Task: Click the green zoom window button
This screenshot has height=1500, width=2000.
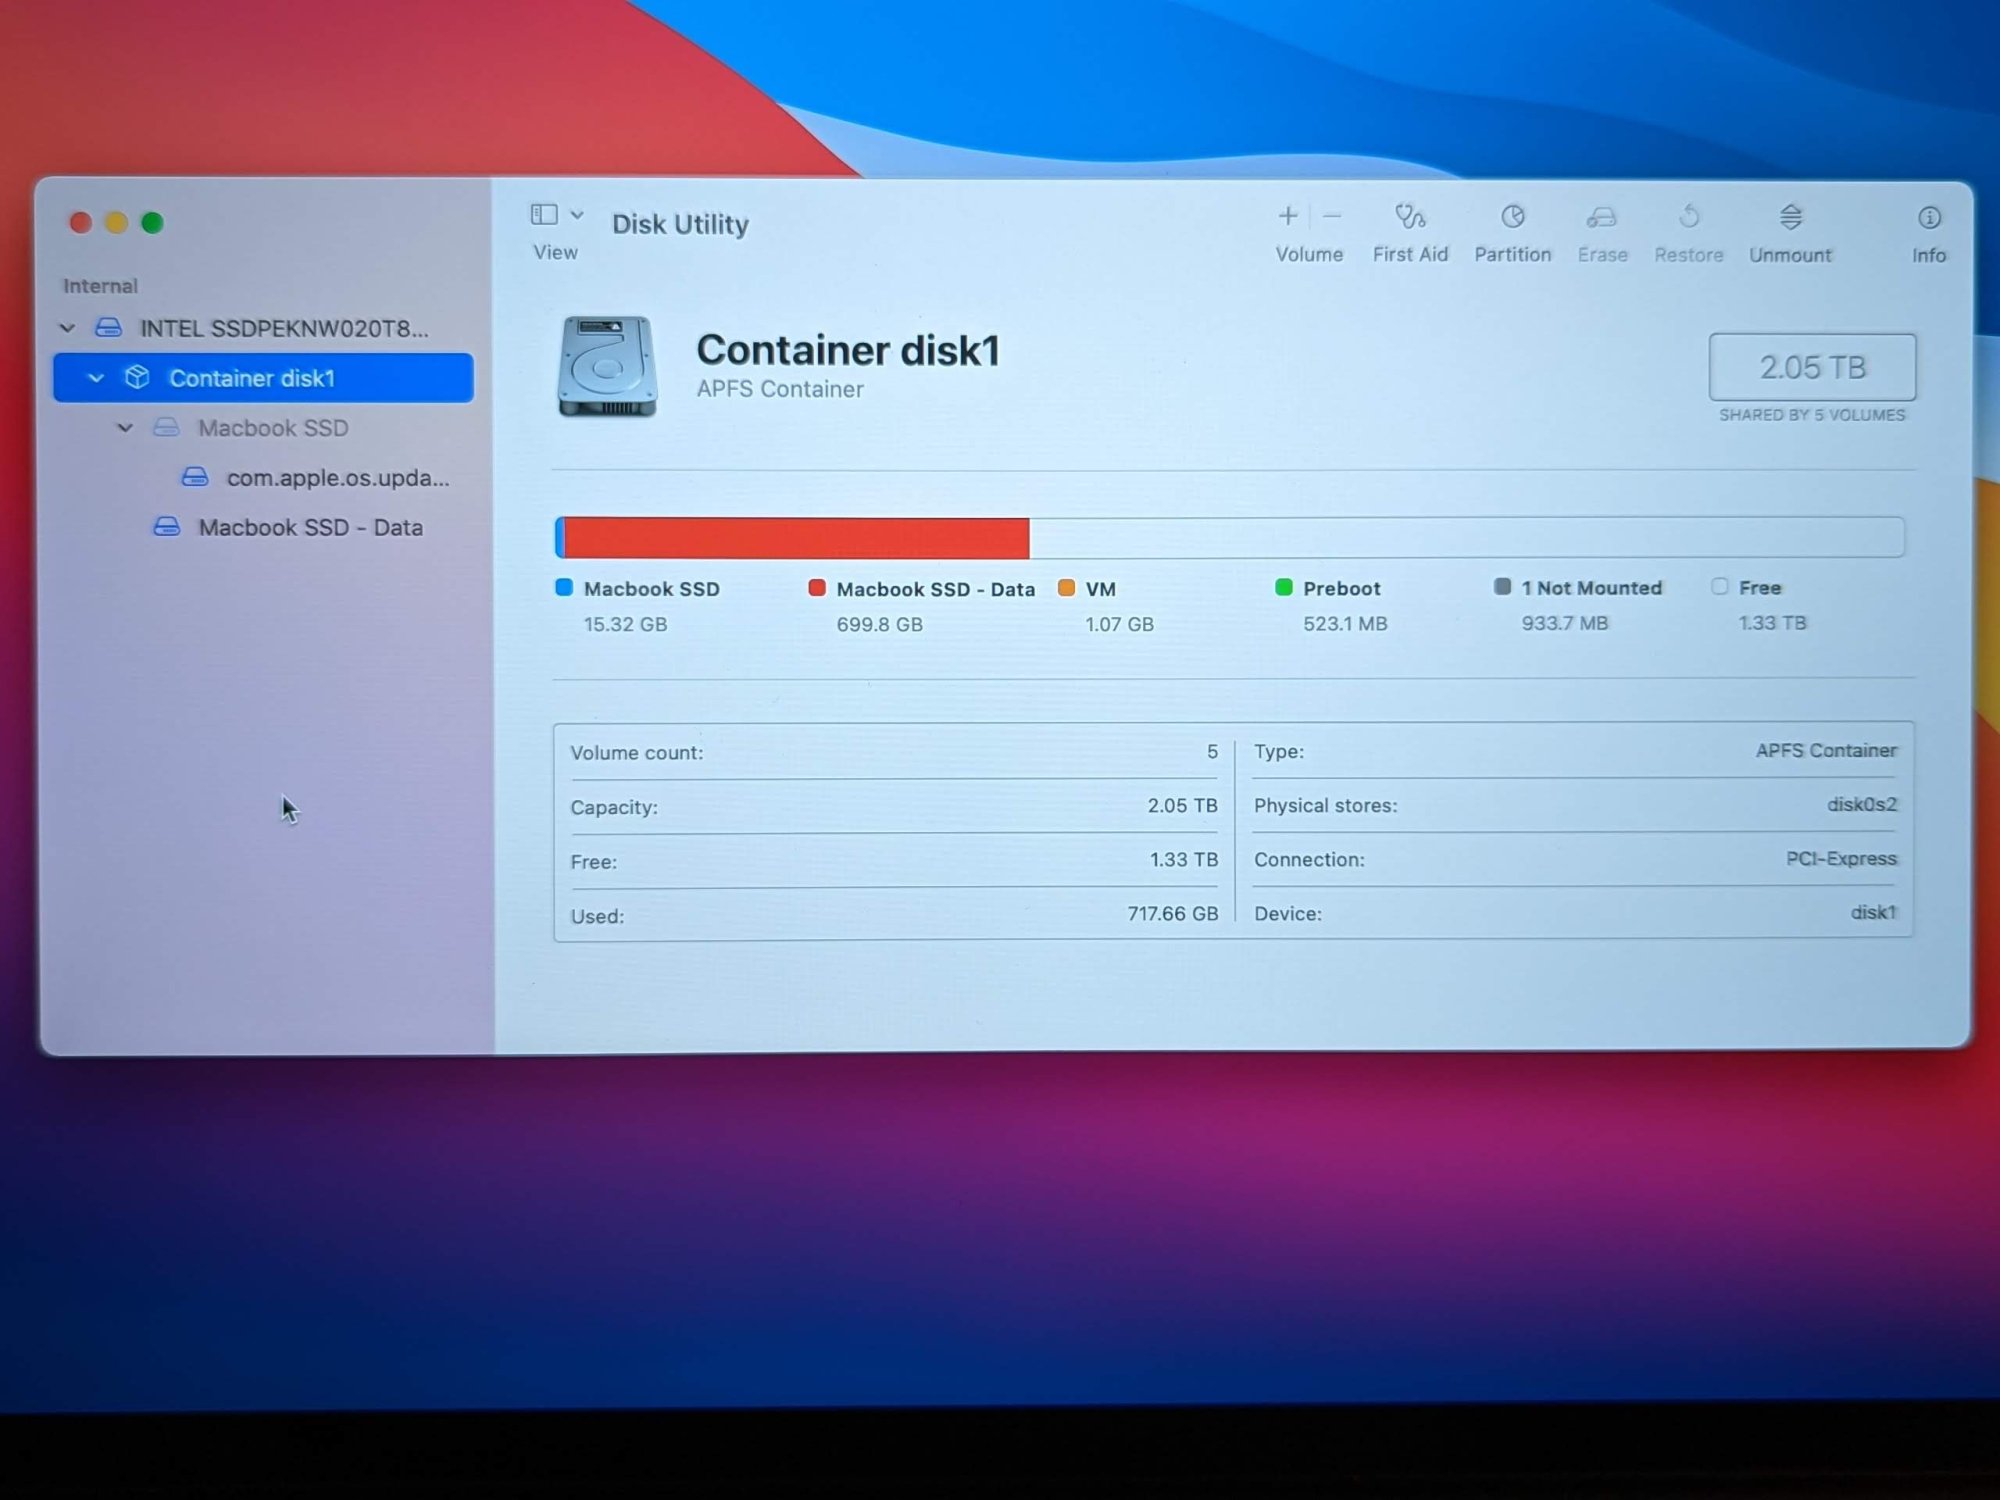Action: tap(152, 223)
